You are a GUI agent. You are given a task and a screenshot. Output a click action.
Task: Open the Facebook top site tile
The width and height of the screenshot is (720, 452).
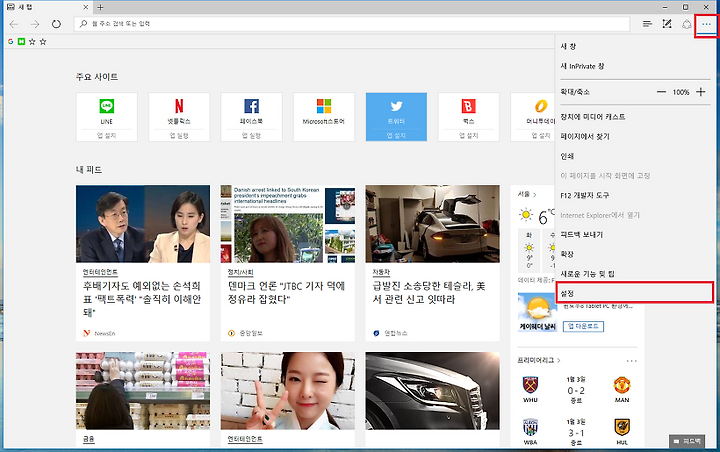tap(251, 117)
